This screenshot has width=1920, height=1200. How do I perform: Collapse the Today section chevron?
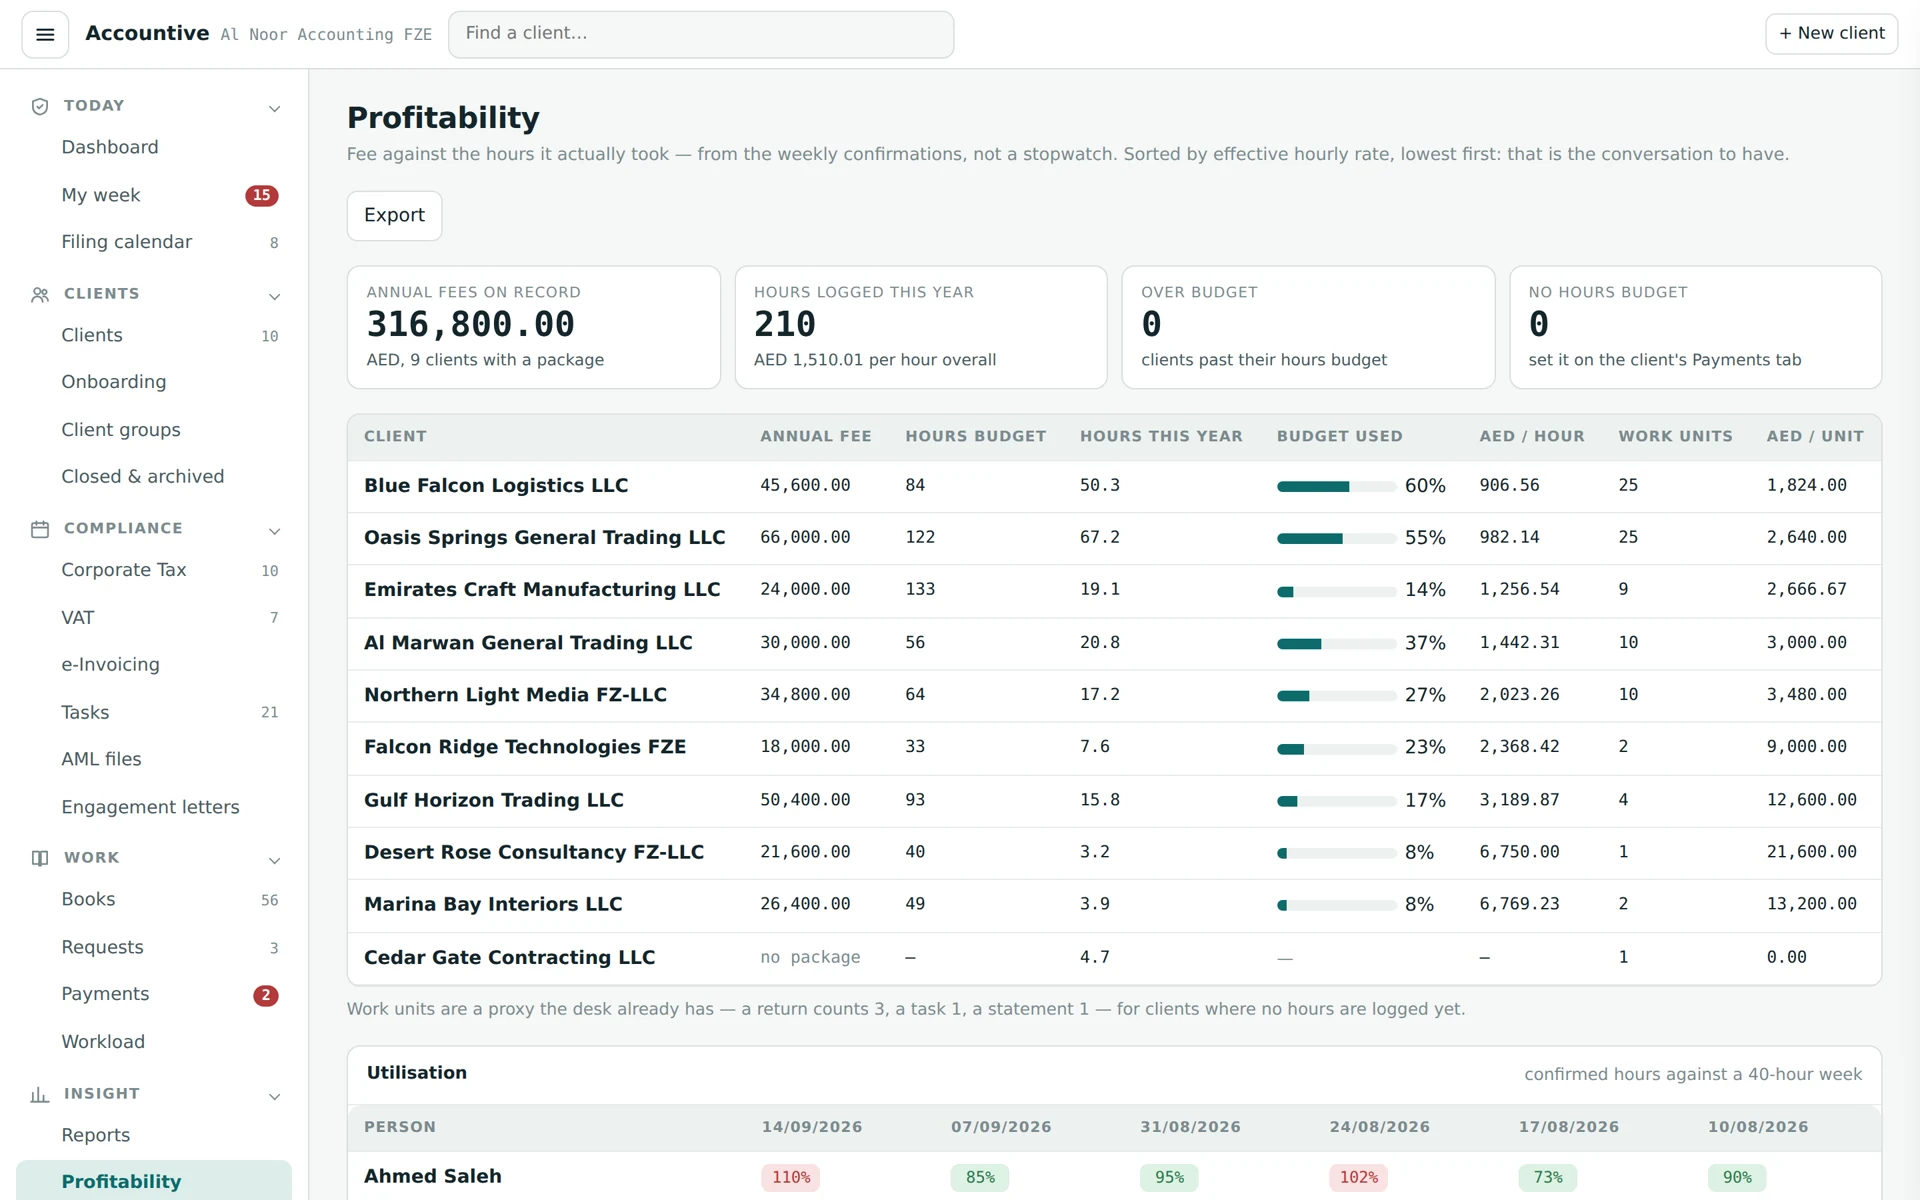point(275,108)
